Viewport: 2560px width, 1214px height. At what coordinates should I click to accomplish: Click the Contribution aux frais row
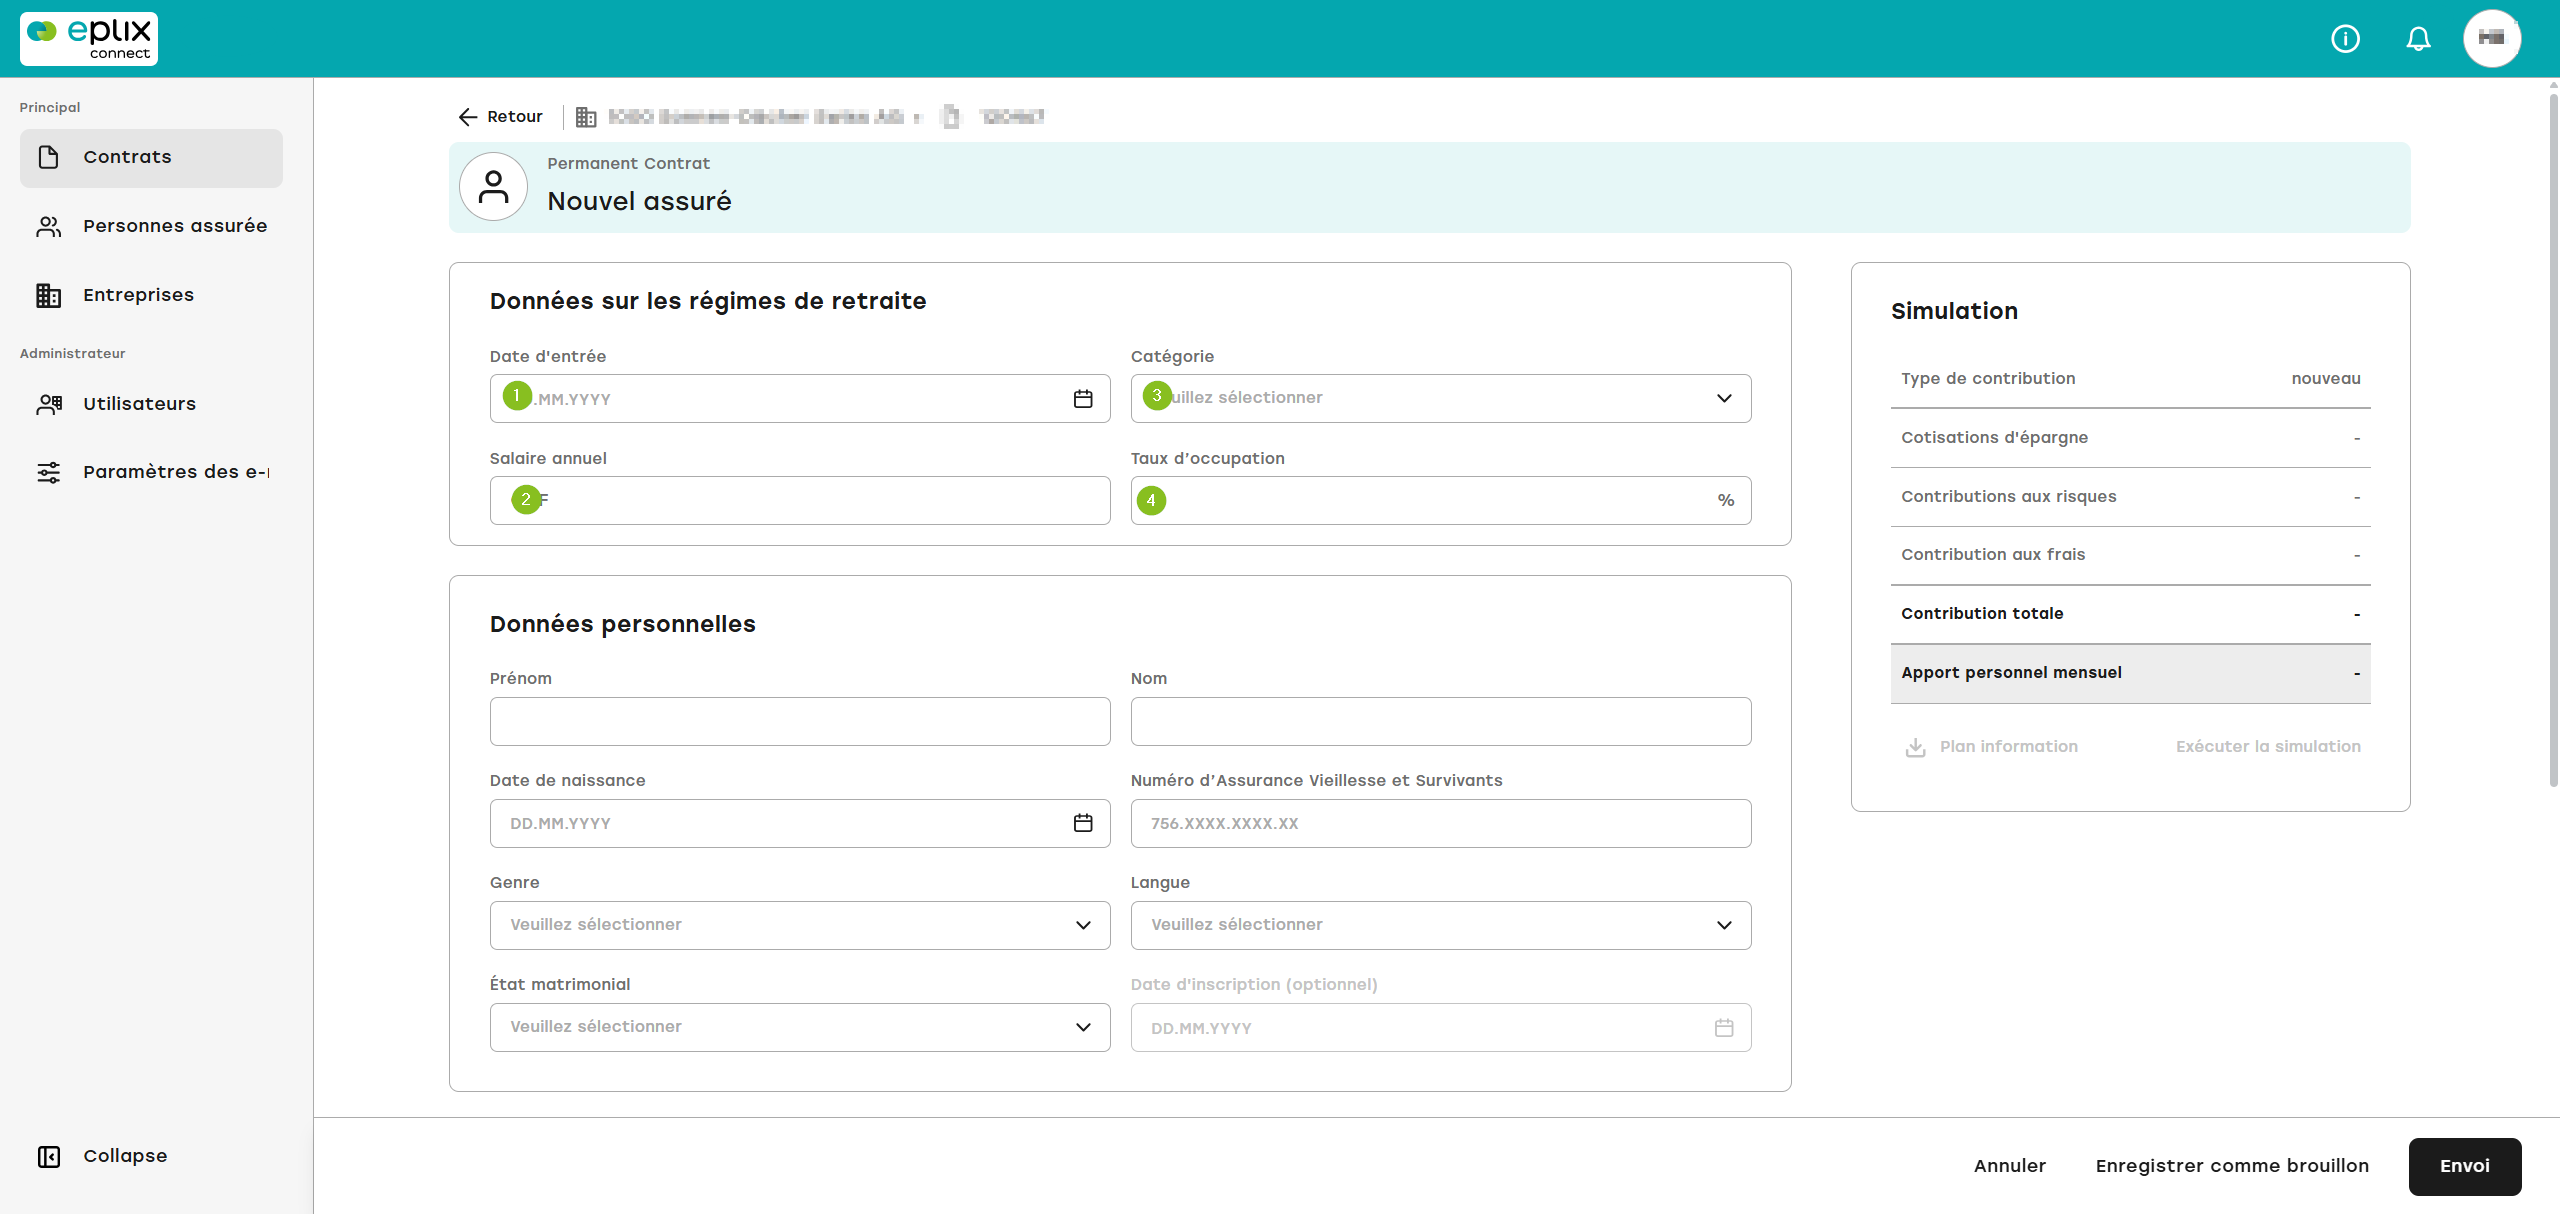[2130, 555]
